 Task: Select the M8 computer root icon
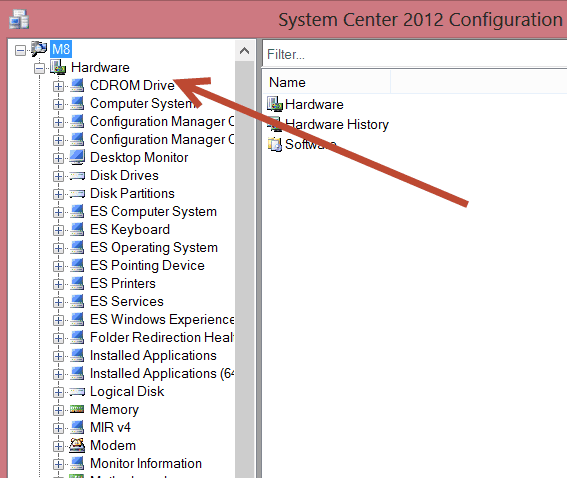coord(39,49)
